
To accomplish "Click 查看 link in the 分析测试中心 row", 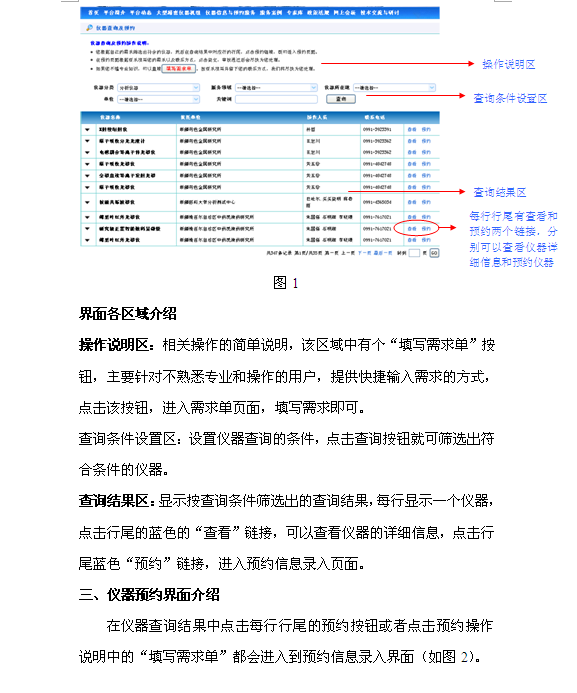I will click(412, 202).
